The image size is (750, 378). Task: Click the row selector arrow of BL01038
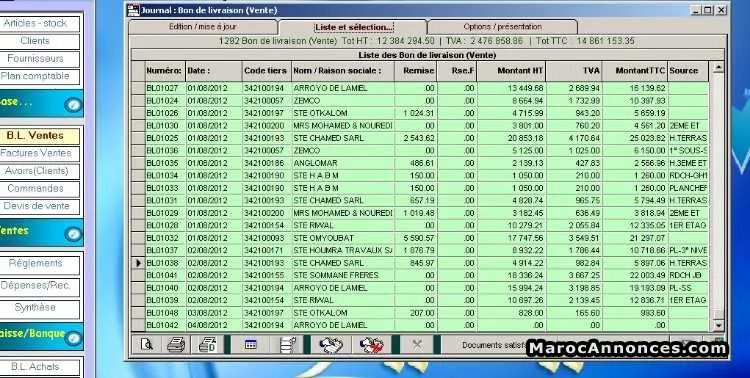pyautogui.click(x=138, y=263)
